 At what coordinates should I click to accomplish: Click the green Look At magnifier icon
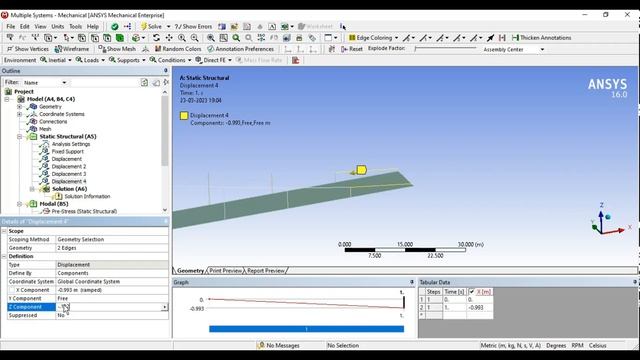[236, 38]
